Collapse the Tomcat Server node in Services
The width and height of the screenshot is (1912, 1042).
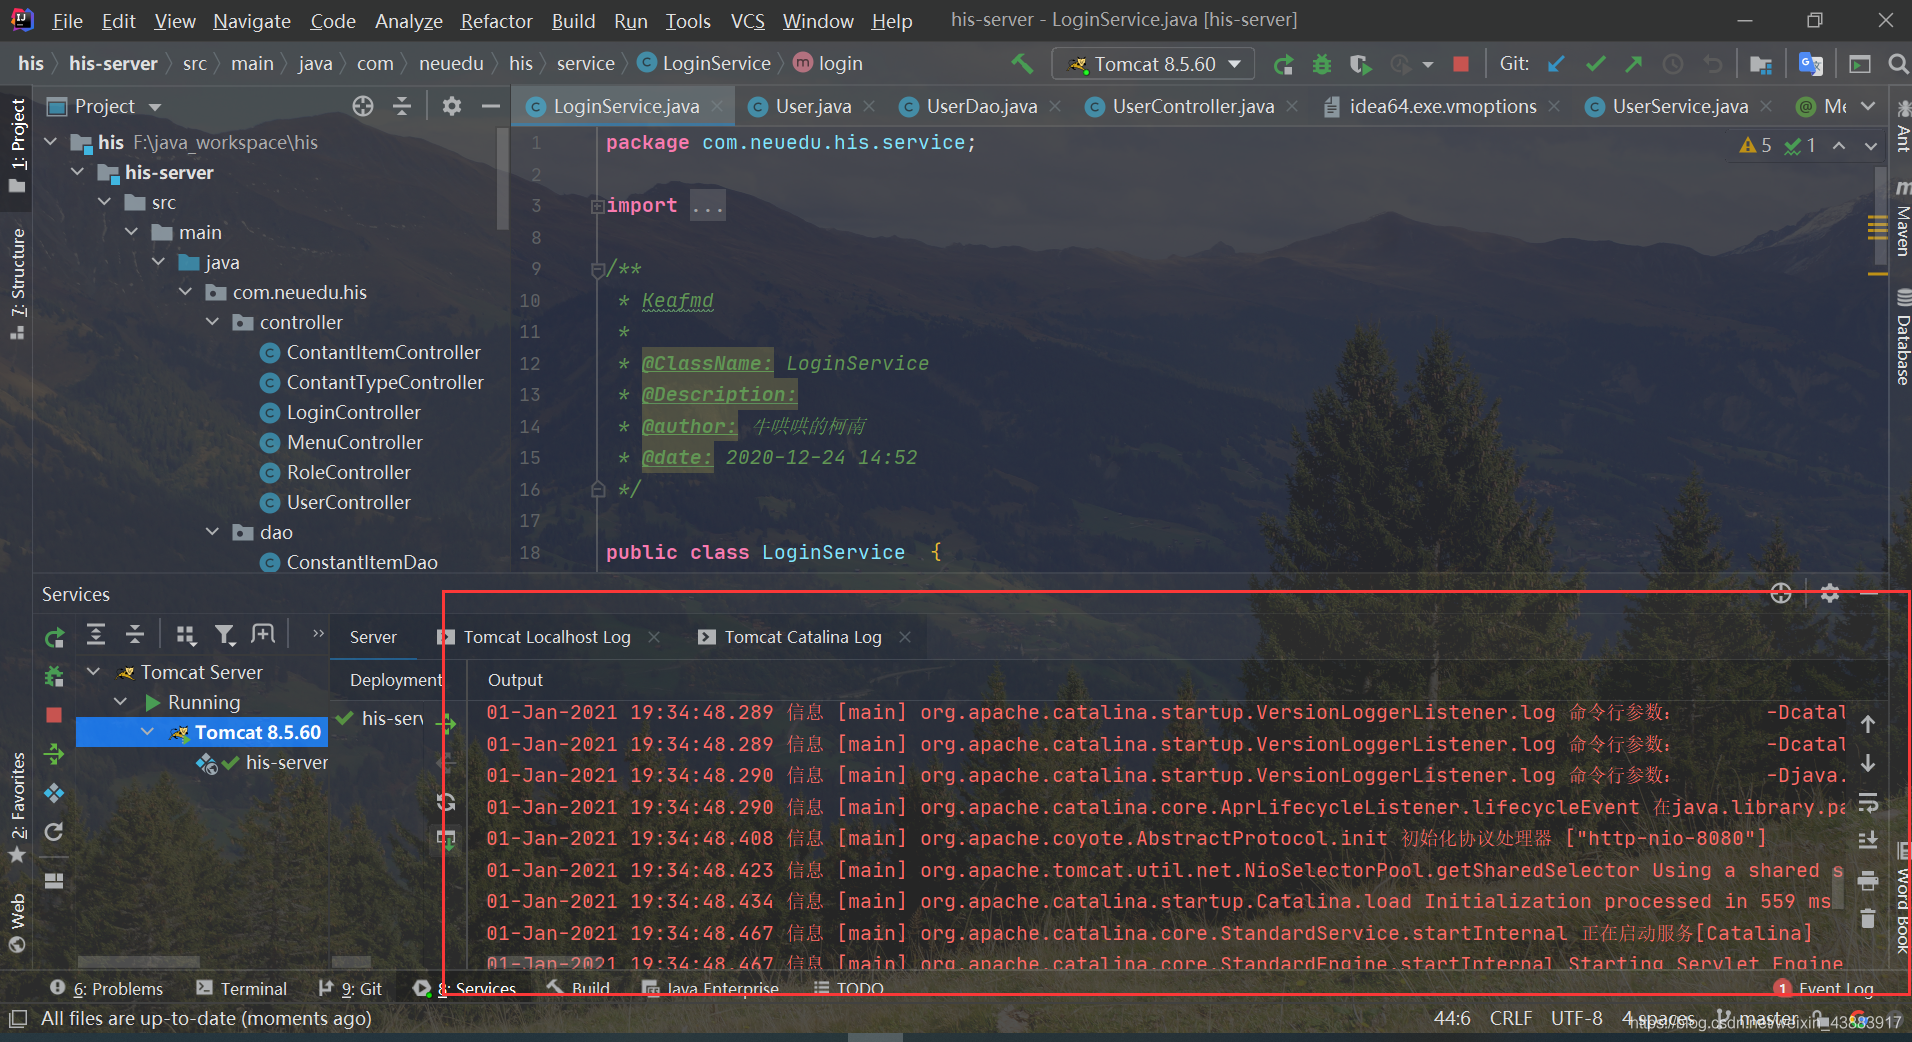[94, 672]
